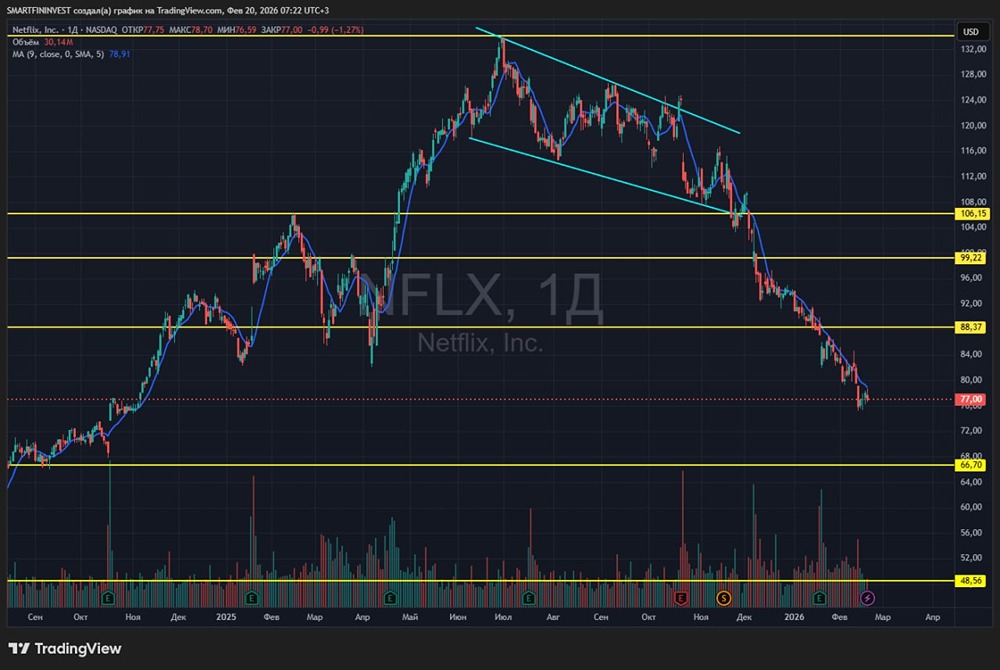1000x670 pixels.
Task: Click the −0,99 (−1,27%) change value
Action: (335, 29)
